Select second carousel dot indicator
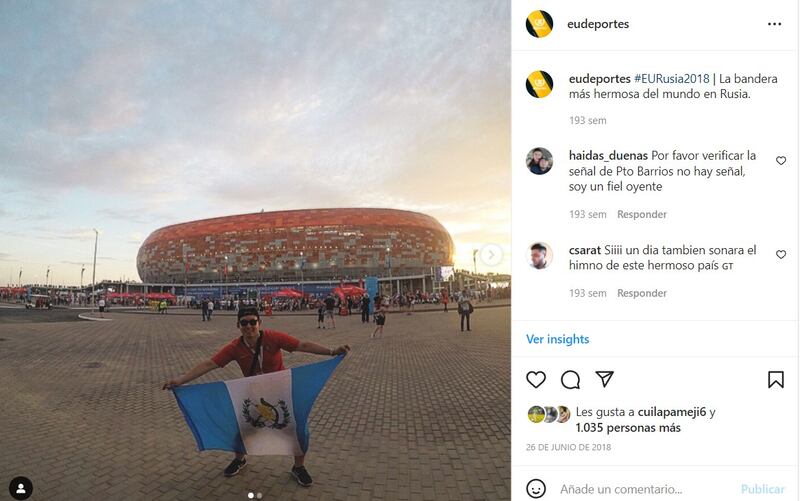The image size is (800, 501). click(260, 495)
